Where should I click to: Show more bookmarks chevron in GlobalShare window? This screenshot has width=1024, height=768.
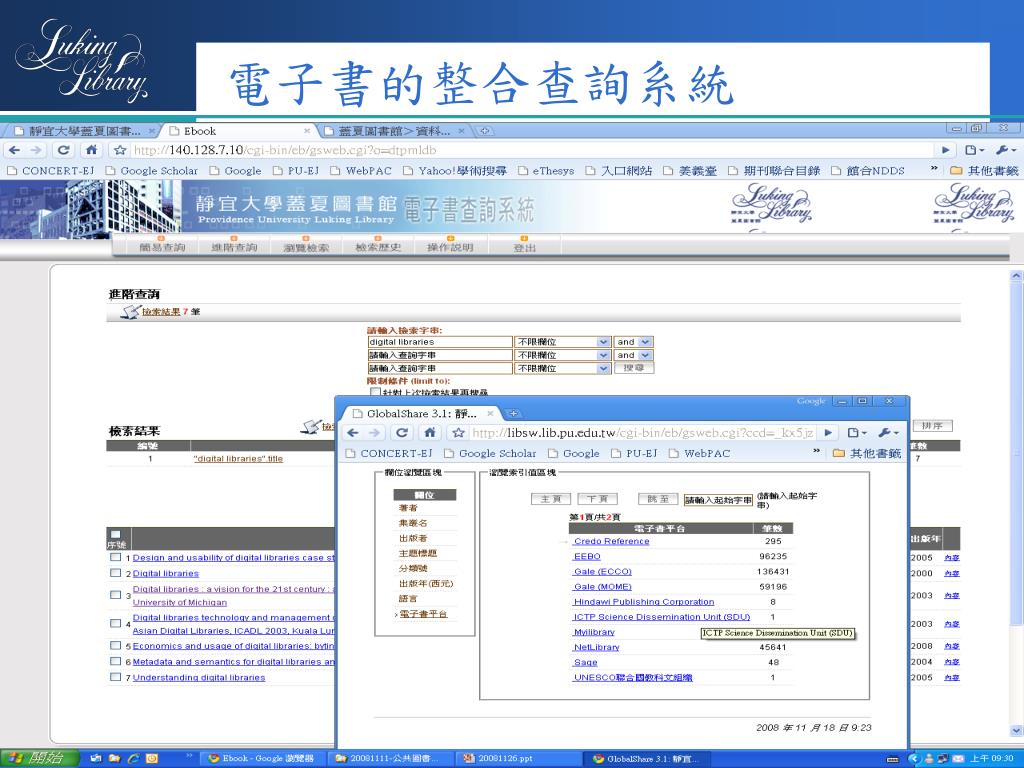(x=816, y=452)
